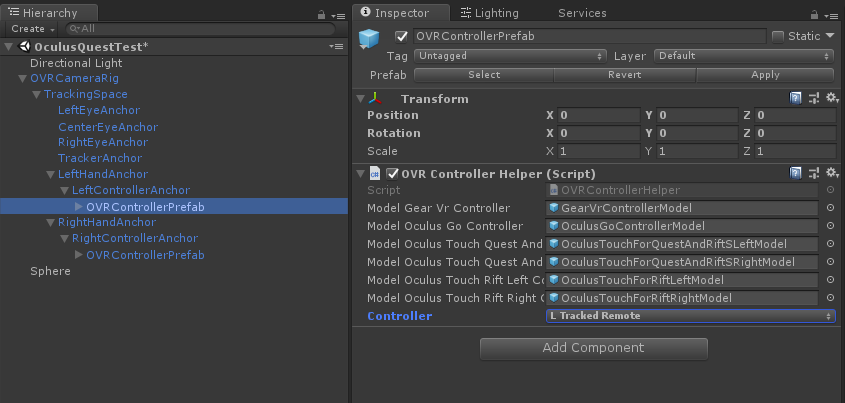Toggle the Static checkbox
Image resolution: width=845 pixels, height=403 pixels.
[778, 37]
